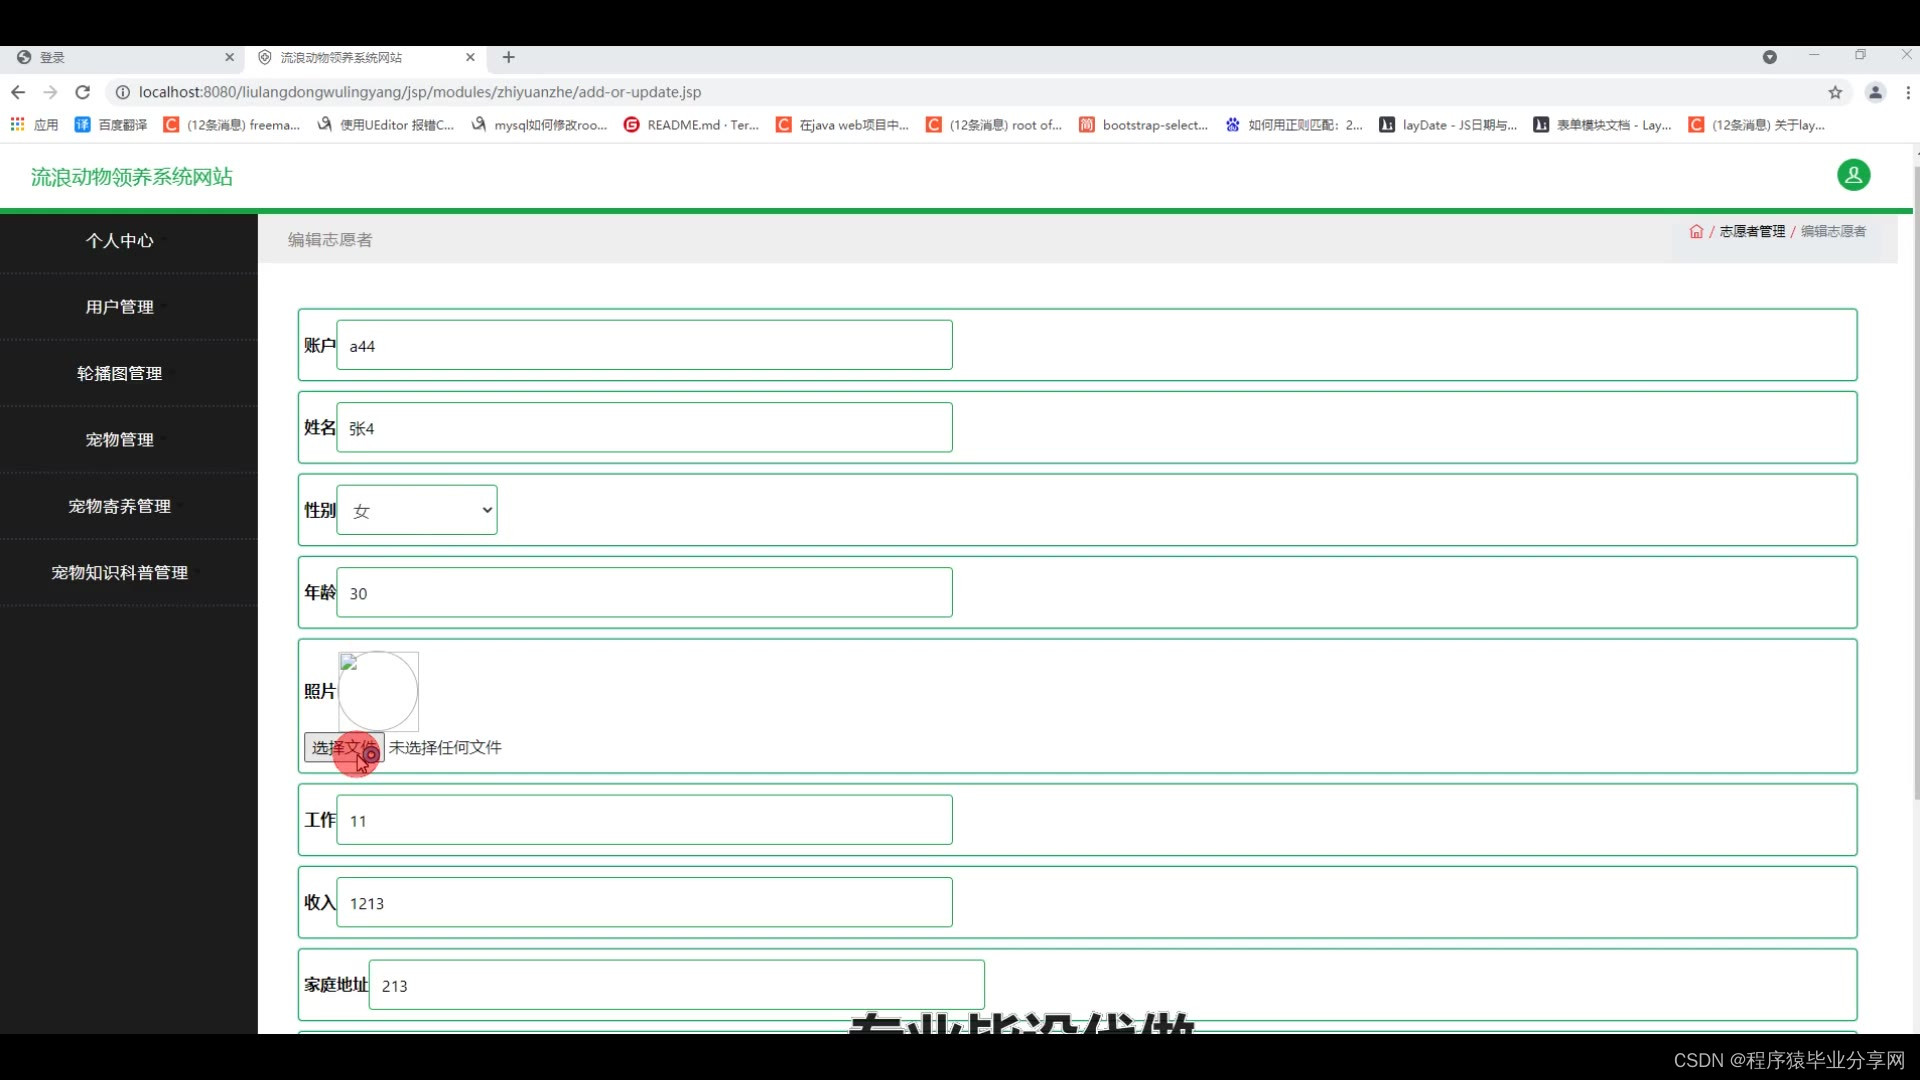Viewport: 1920px width, 1080px height.
Task: Click the 选择文件 choose file button
Action: 343,747
